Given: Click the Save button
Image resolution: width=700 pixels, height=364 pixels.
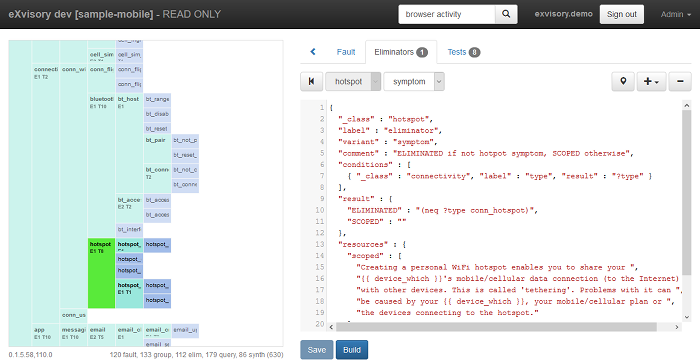Looking at the screenshot, I should 317,350.
